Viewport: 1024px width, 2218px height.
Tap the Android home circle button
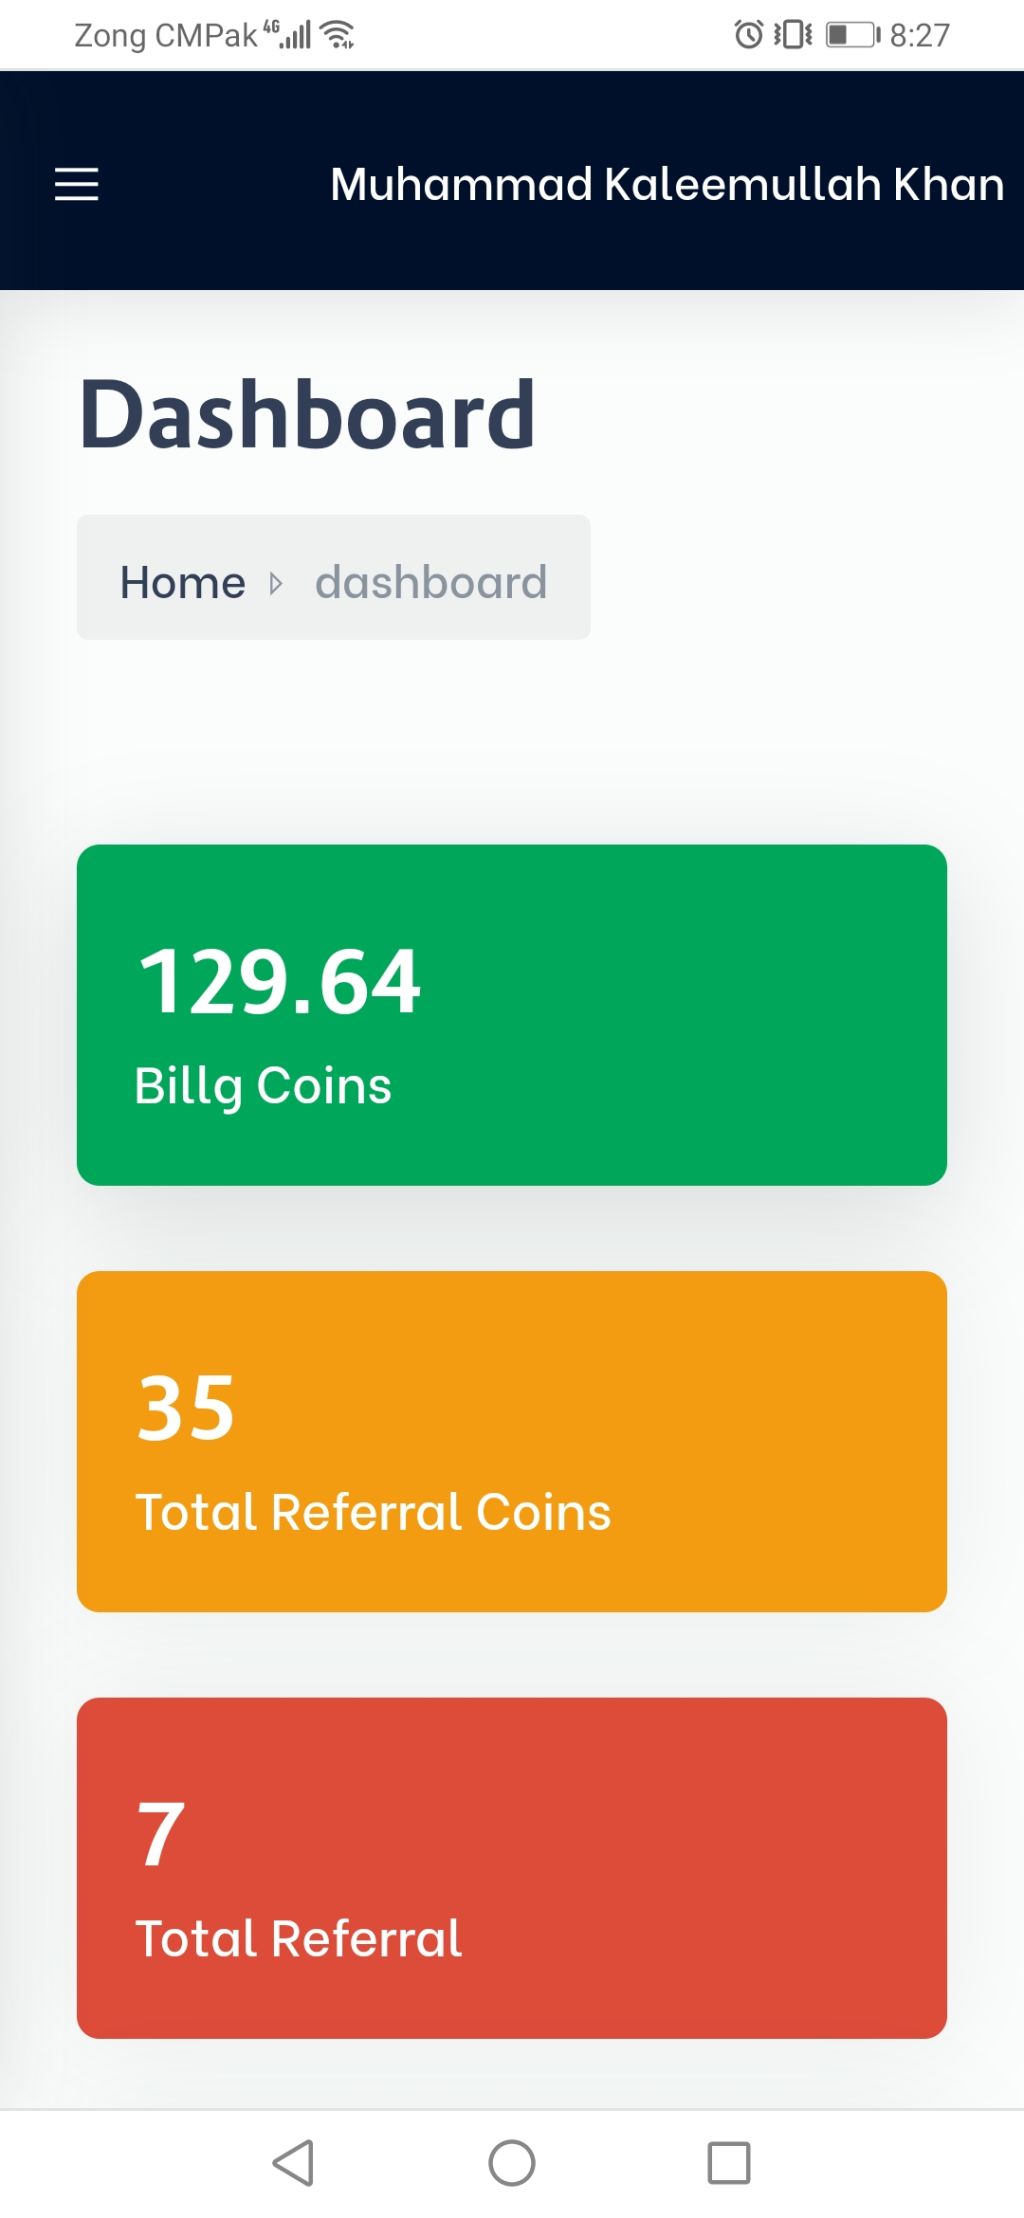tap(512, 2163)
